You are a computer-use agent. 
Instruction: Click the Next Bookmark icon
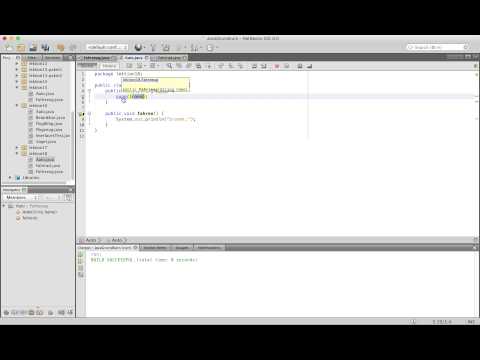pos(230,66)
